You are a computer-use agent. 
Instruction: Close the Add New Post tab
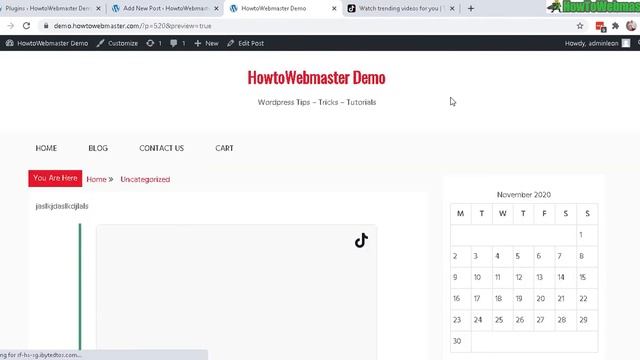(216, 8)
